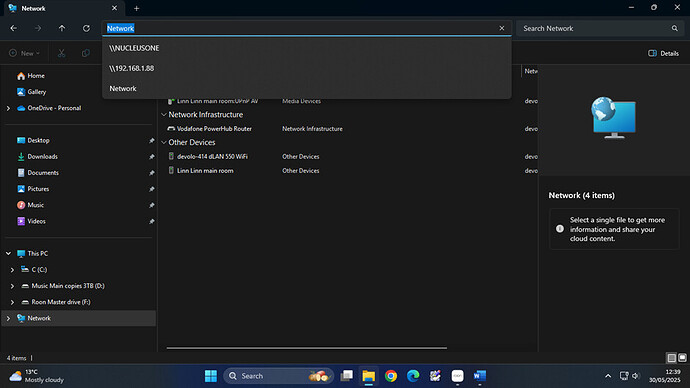Unpin Desktop via its pin icon

click(151, 141)
